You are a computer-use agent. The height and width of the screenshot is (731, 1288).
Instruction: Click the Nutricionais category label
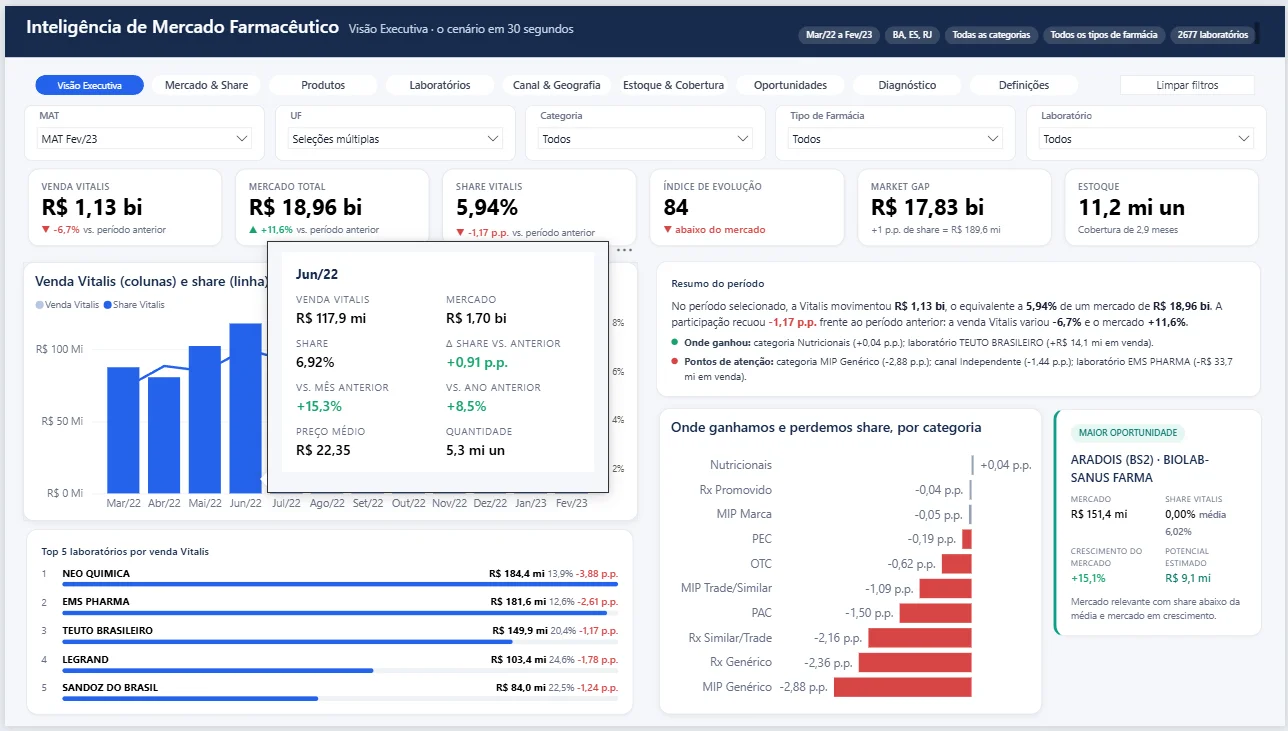point(741,465)
